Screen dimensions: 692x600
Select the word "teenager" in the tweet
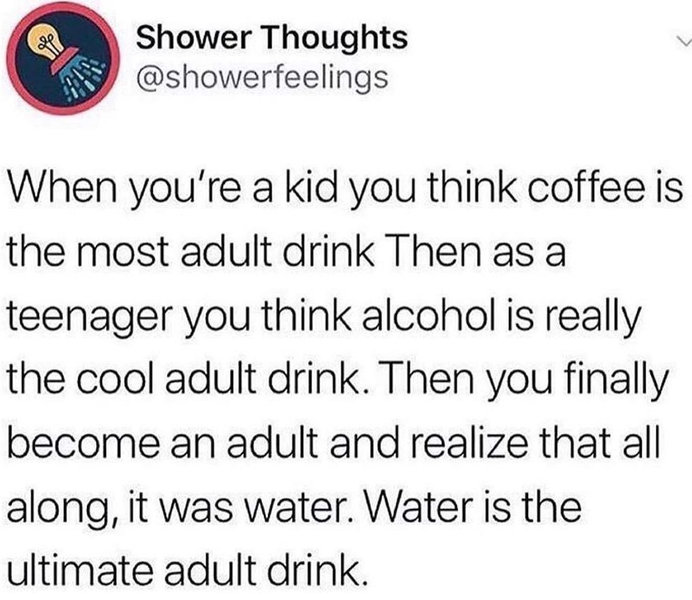(x=90, y=319)
